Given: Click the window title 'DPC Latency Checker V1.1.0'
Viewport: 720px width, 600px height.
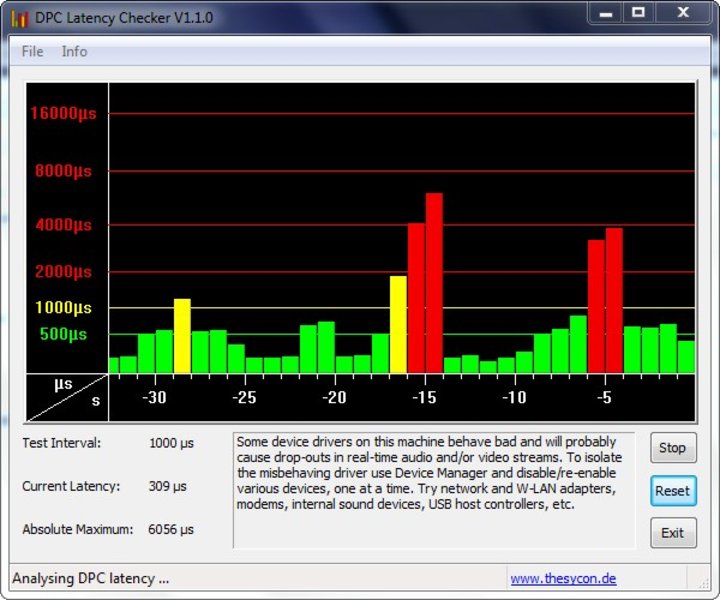Looking at the screenshot, I should [x=124, y=18].
